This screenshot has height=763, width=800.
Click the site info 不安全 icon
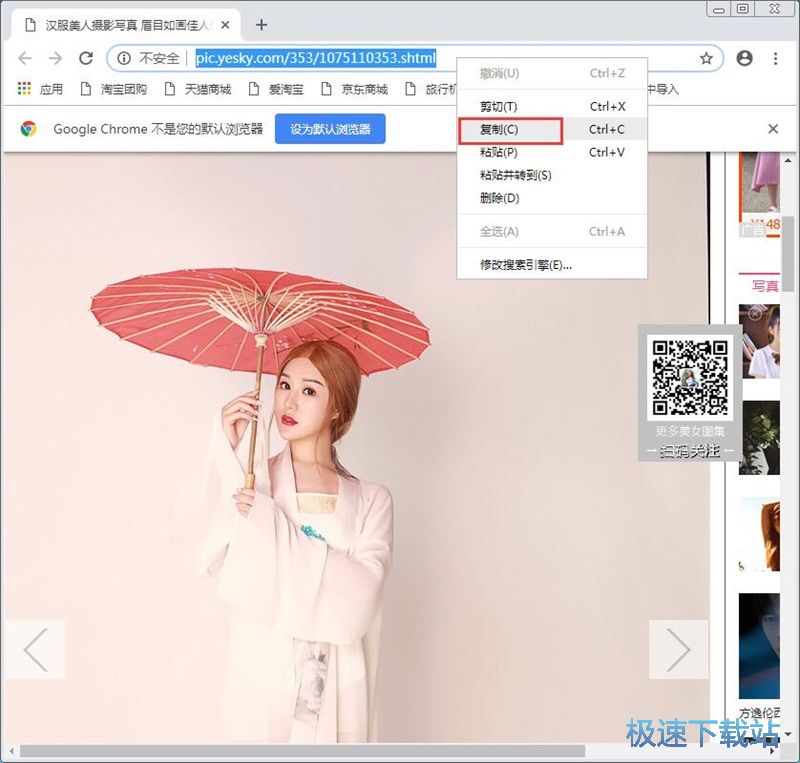[x=124, y=59]
